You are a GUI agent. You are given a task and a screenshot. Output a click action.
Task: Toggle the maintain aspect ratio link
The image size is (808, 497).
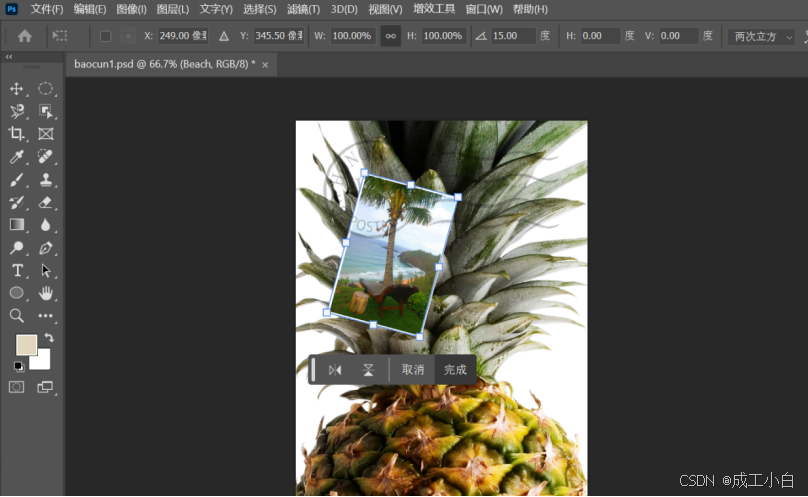click(x=391, y=36)
